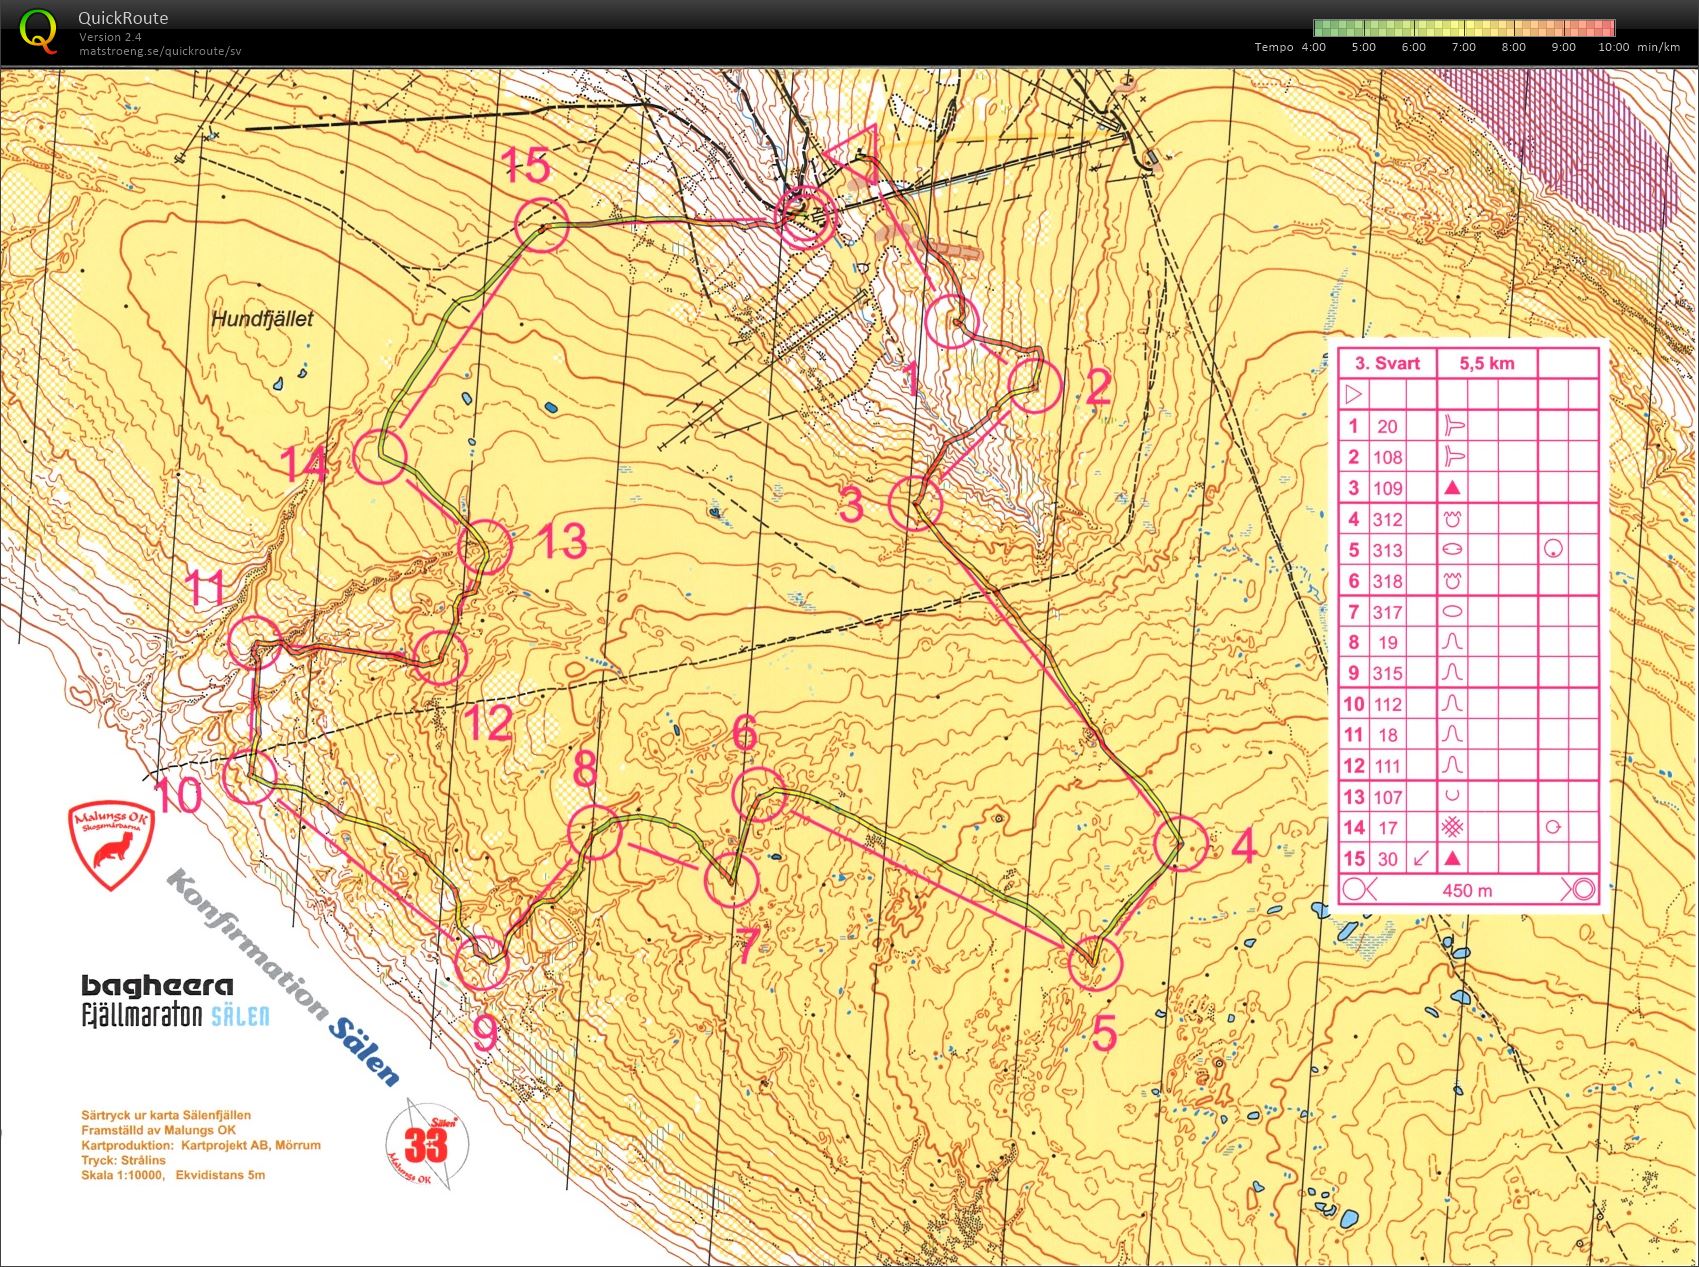The height and width of the screenshot is (1267, 1699).
Task: Select control circle 6 on the map
Action: (759, 794)
